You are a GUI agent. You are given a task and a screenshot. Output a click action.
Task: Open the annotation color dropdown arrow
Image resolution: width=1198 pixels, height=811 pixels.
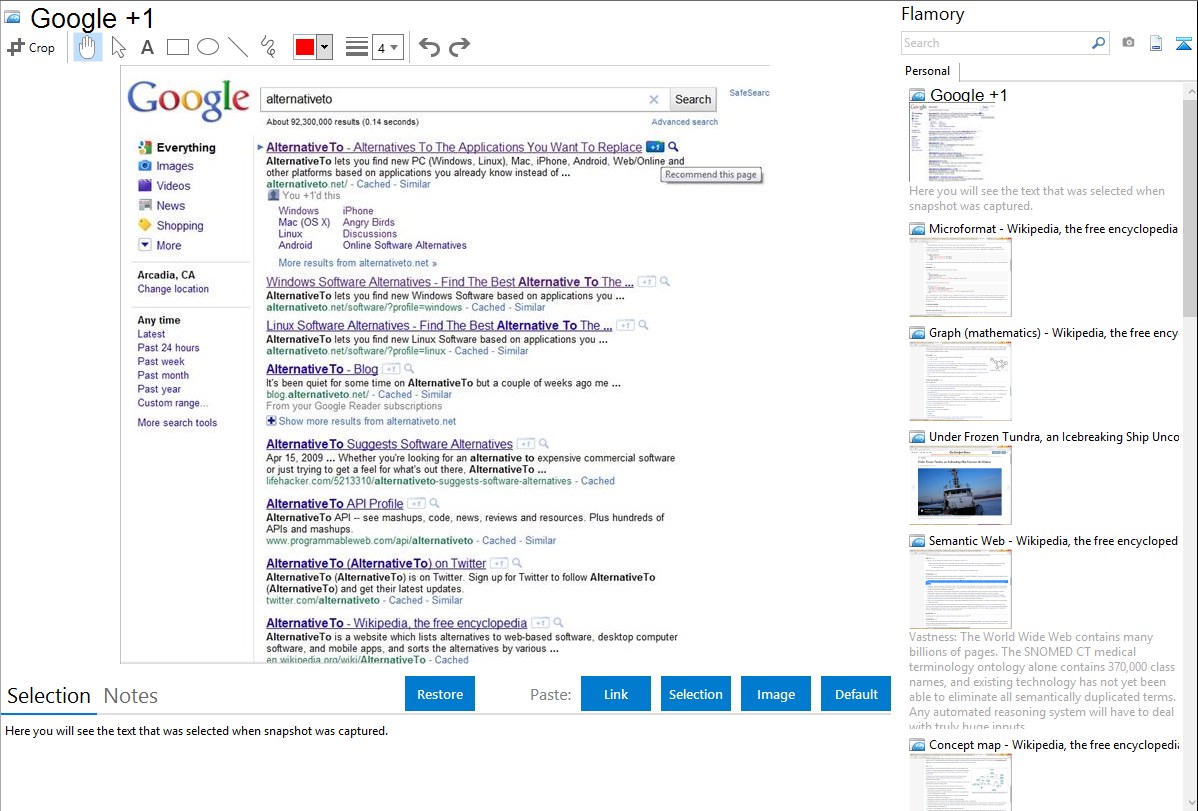[325, 47]
